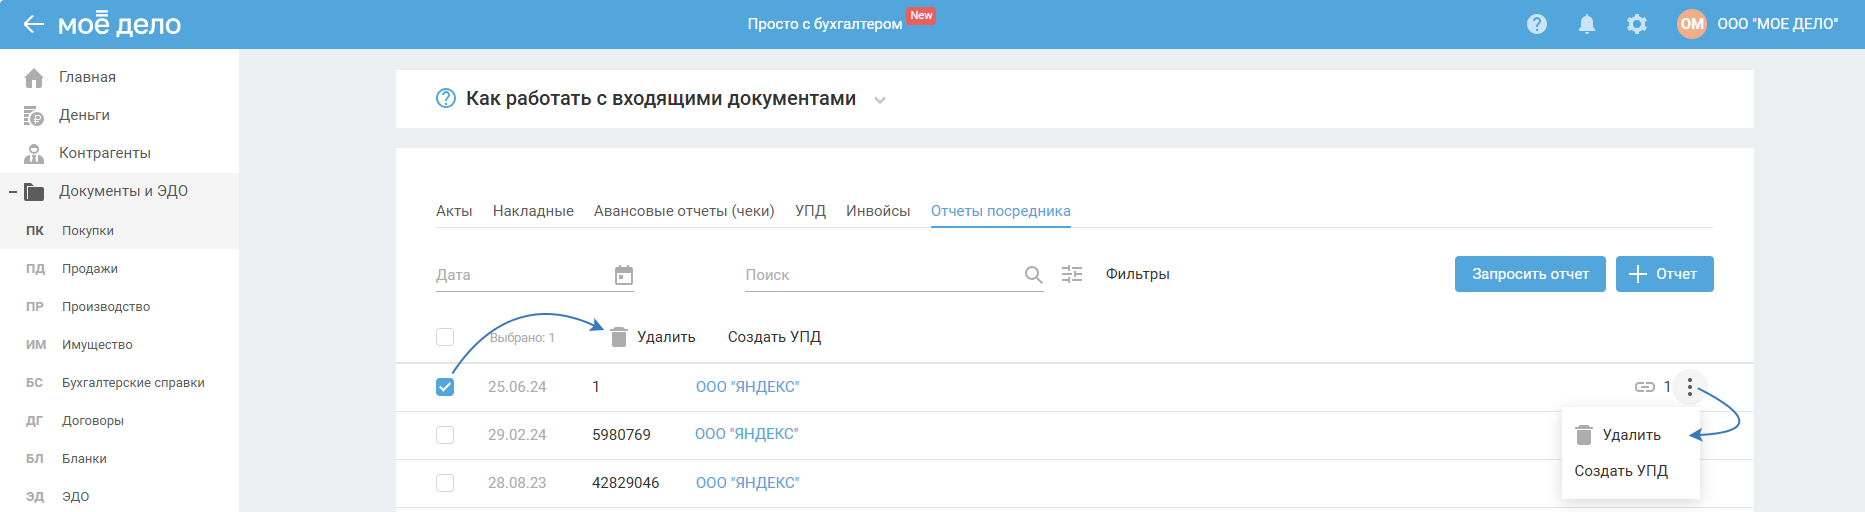The width and height of the screenshot is (1865, 512).
Task: Open the filters sliders icon
Action: (1072, 274)
